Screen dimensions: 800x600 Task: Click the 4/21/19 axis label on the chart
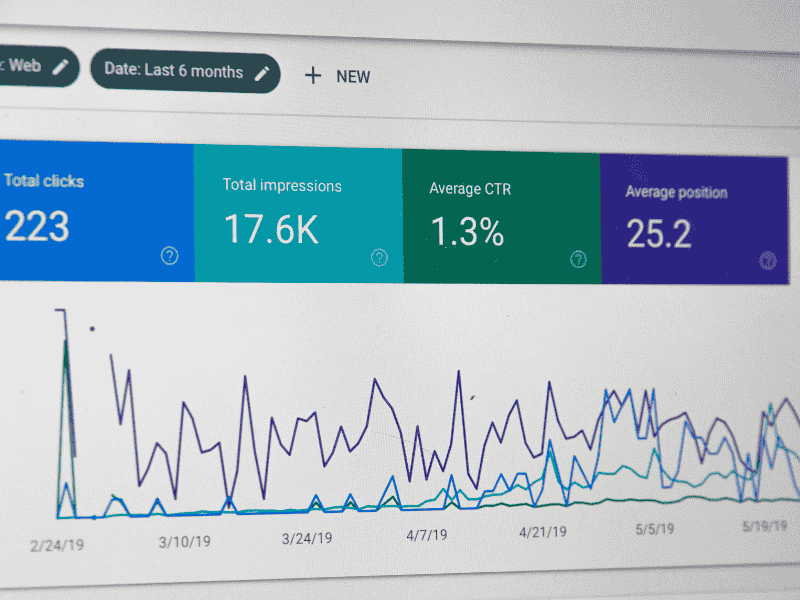point(541,530)
